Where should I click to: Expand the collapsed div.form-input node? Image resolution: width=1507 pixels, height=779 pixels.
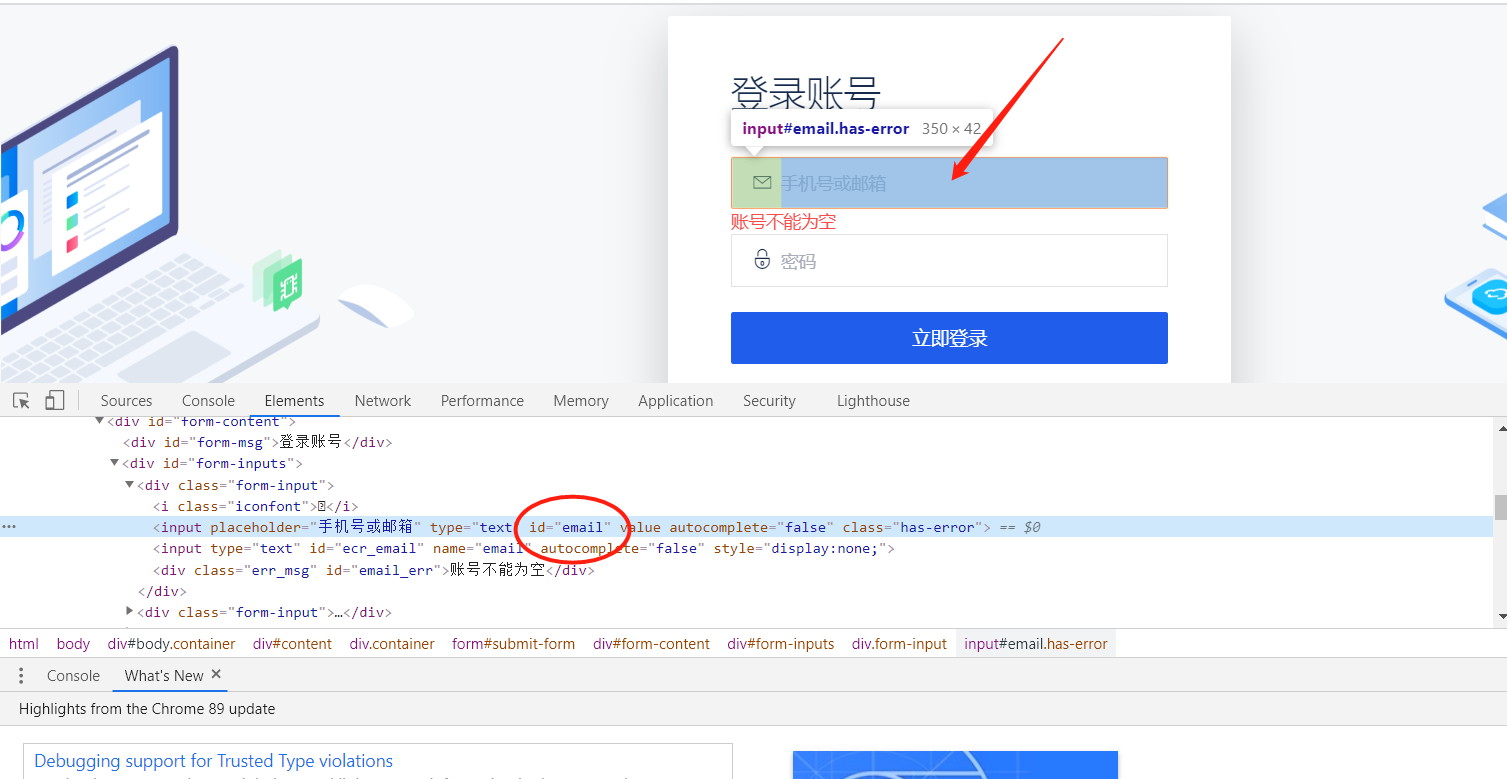129,611
